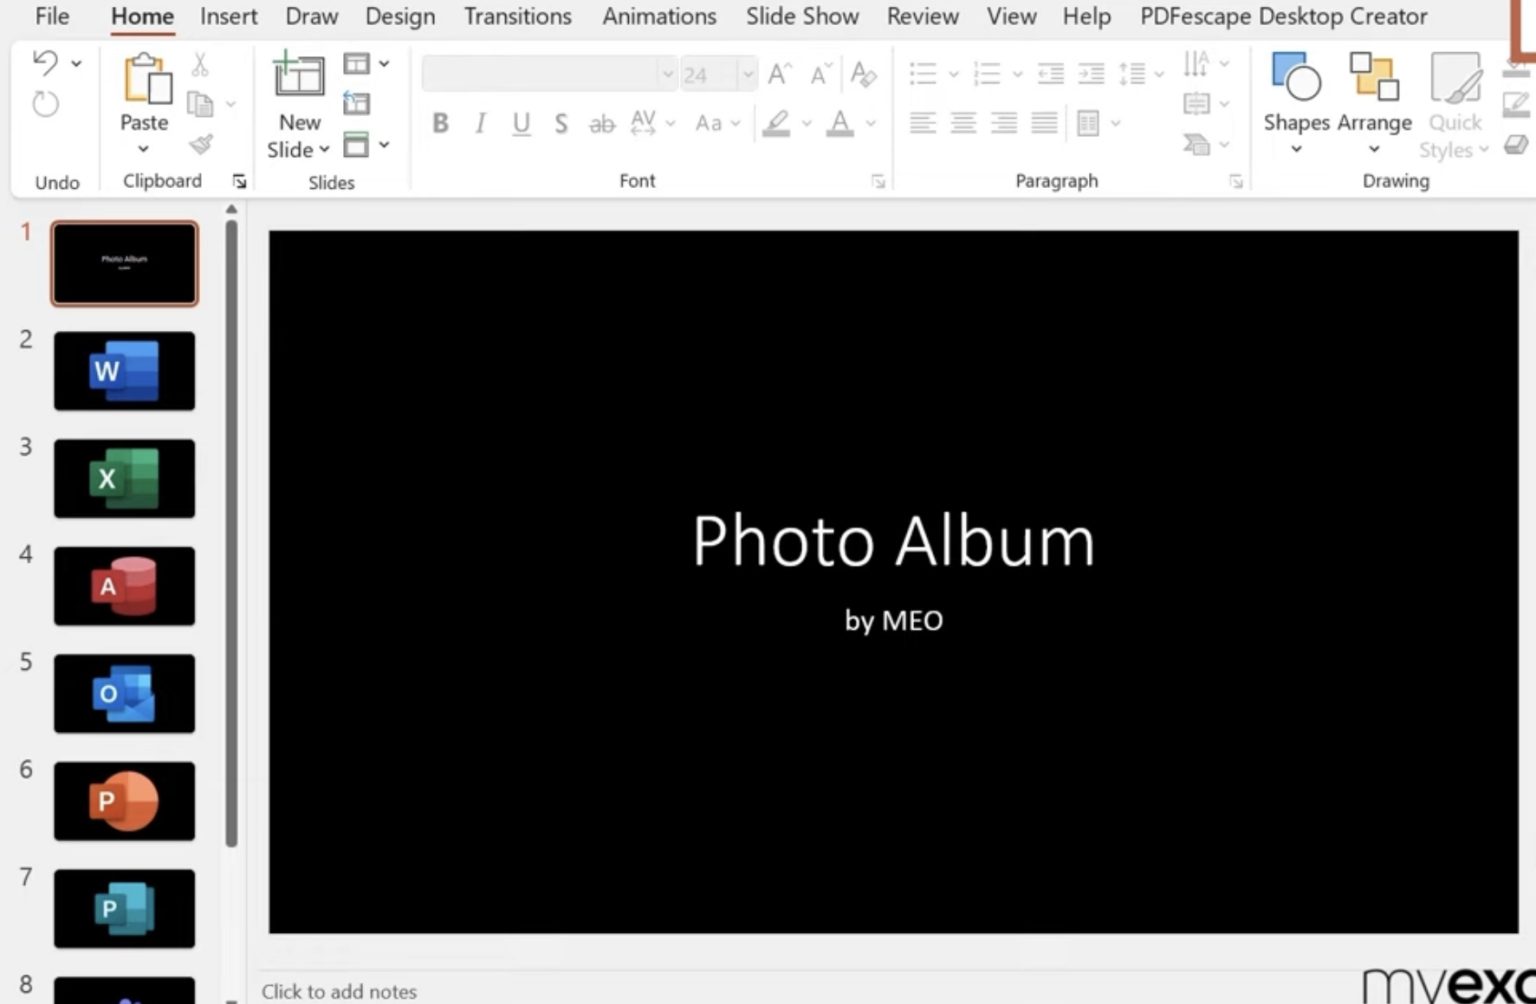
Task: Open the Shapes gallery icon
Action: (1295, 78)
